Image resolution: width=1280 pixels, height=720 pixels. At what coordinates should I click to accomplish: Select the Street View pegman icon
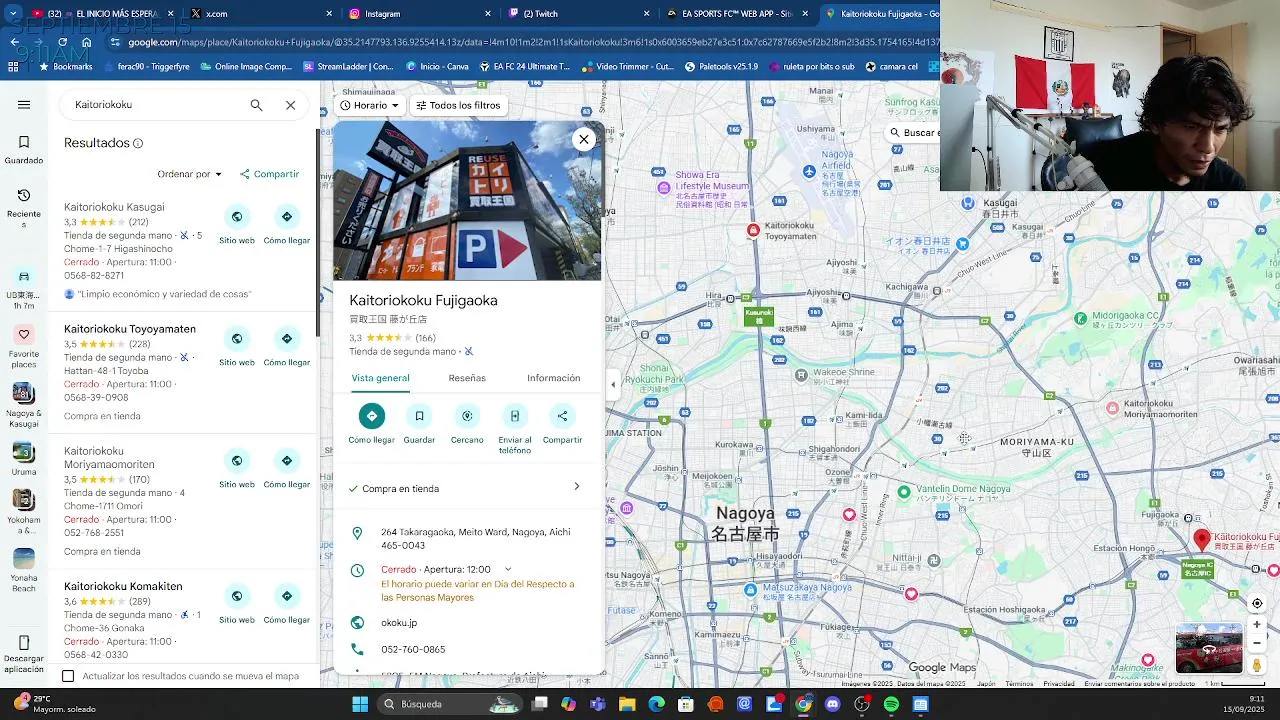1257,665
